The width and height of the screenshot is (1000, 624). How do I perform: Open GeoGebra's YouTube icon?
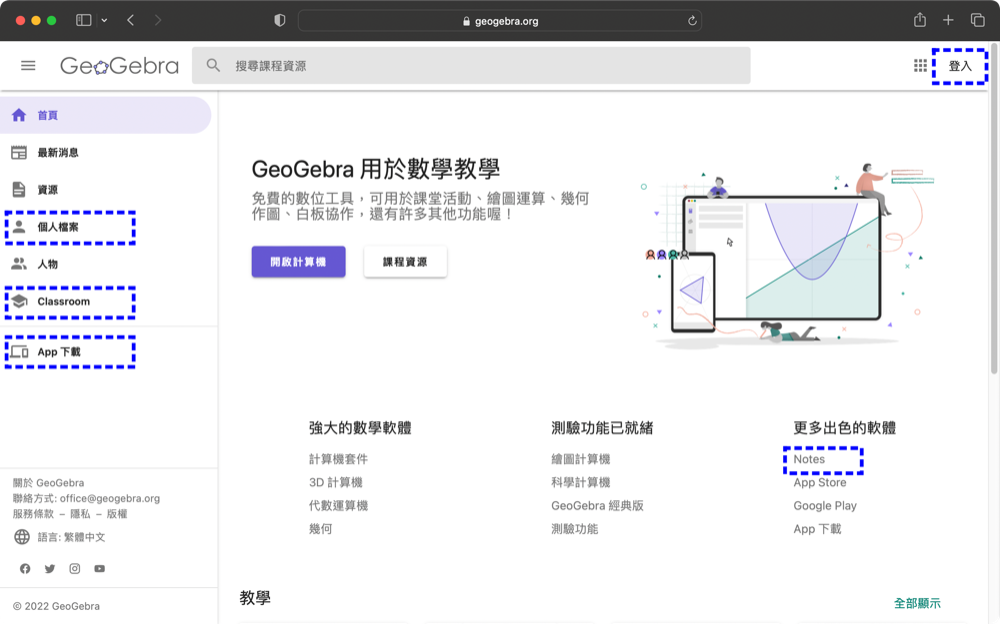pos(99,568)
